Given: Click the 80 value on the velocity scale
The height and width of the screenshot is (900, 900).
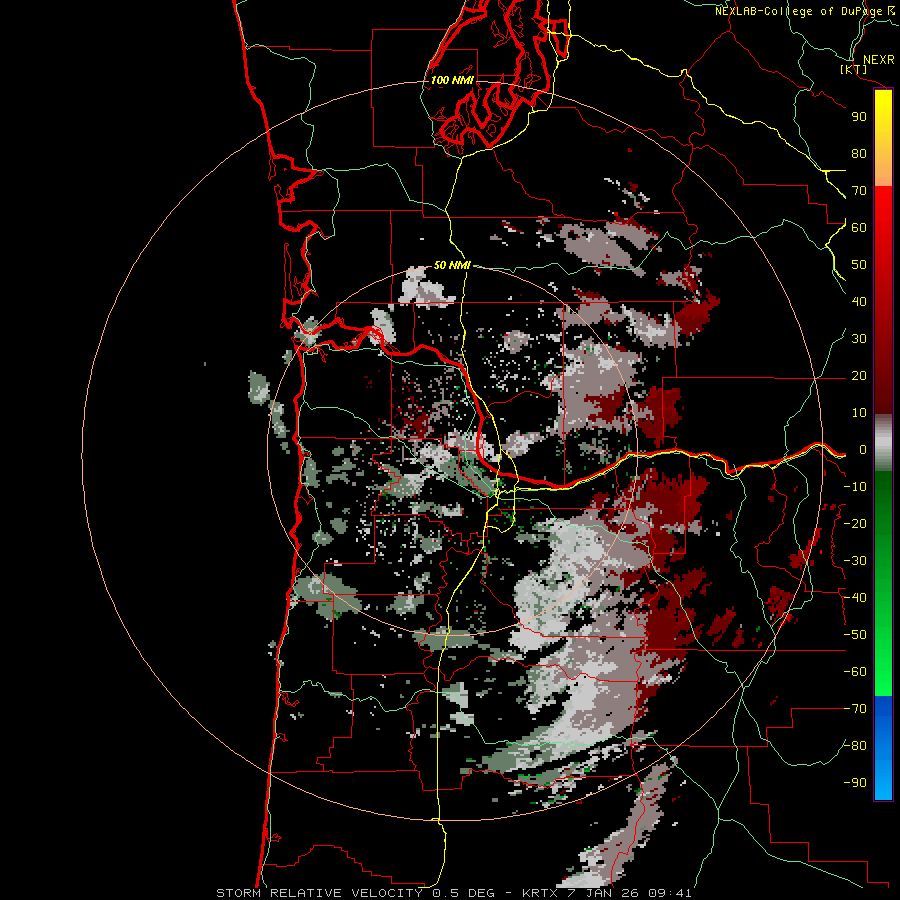Looking at the screenshot, I should (x=859, y=153).
